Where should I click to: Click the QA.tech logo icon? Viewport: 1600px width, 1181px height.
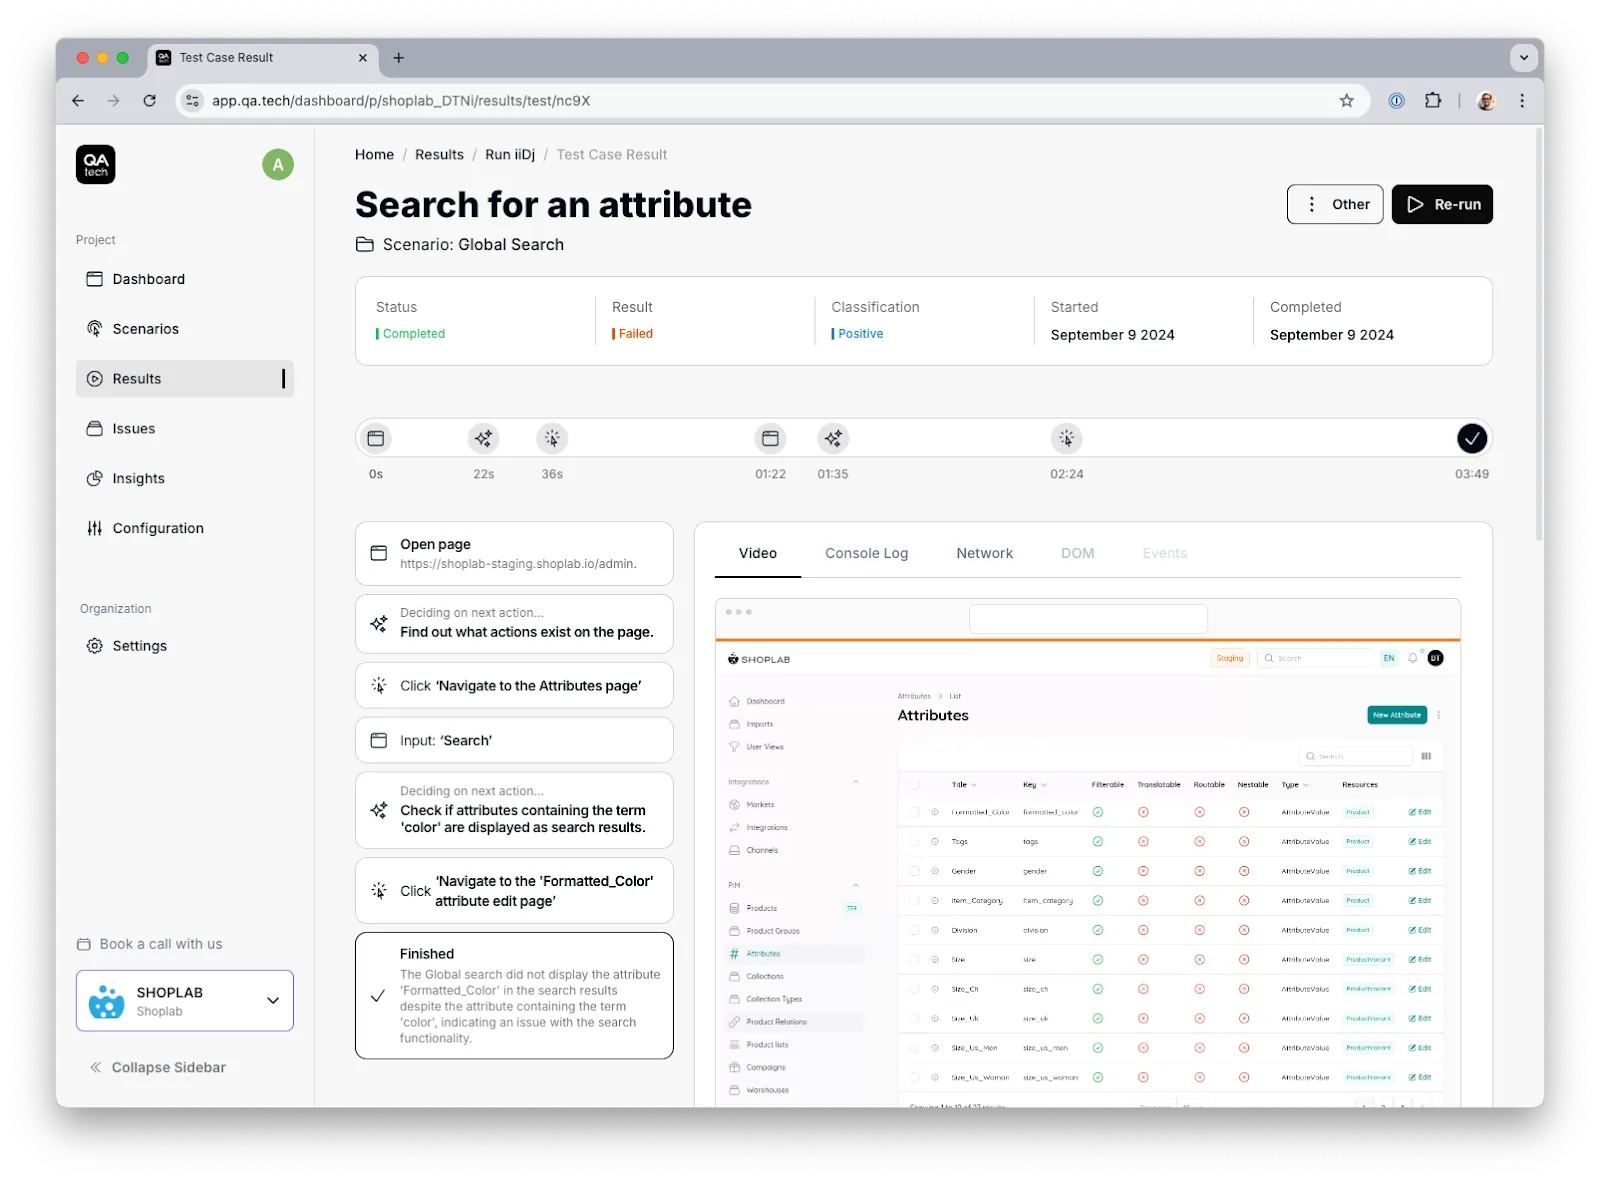[95, 165]
